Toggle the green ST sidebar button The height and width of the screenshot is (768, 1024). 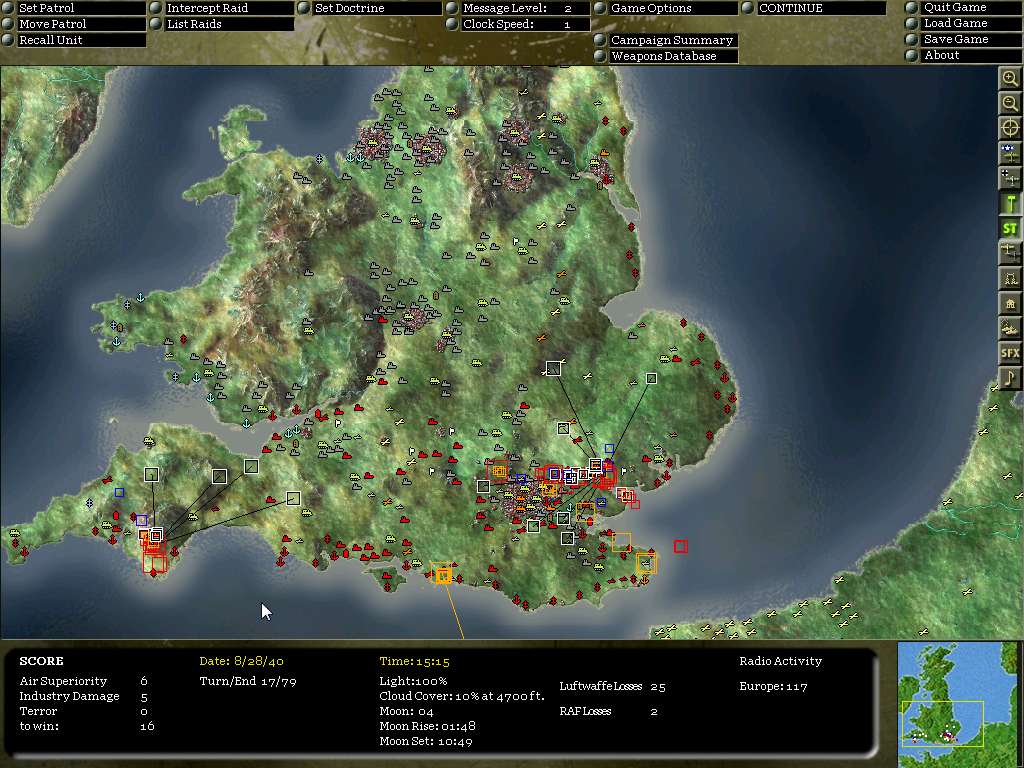[x=1010, y=228]
